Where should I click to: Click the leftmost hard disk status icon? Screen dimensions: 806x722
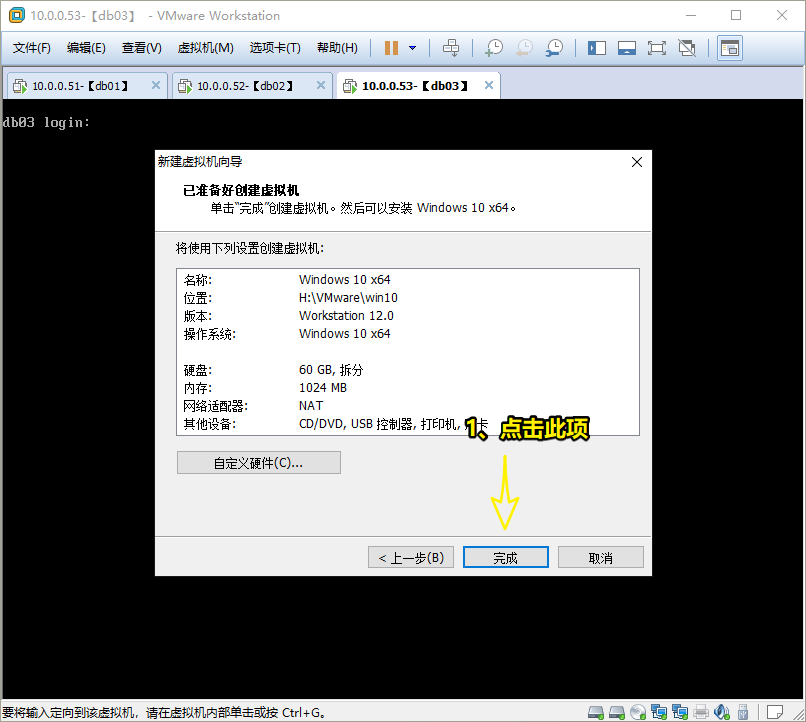click(x=596, y=712)
